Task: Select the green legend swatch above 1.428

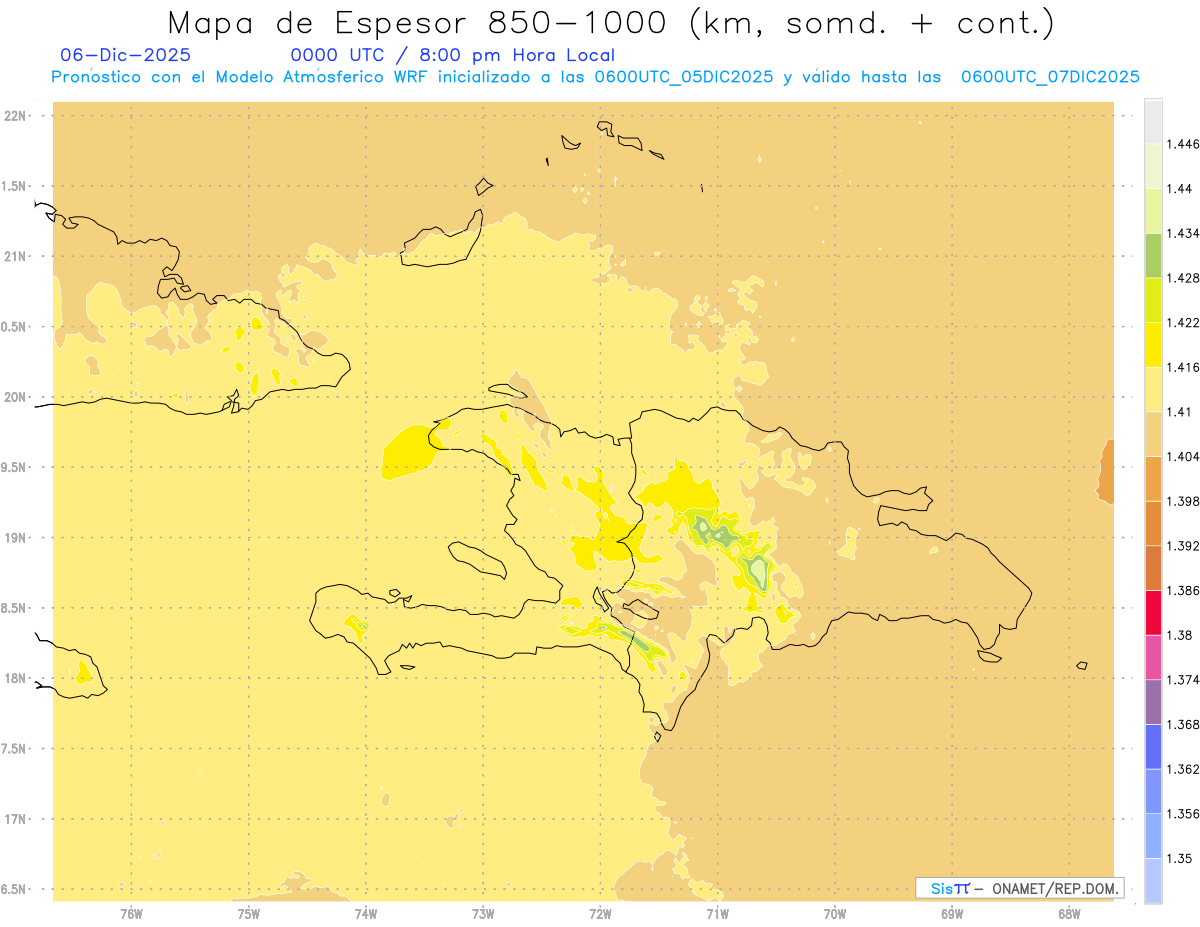Action: [x=1153, y=255]
